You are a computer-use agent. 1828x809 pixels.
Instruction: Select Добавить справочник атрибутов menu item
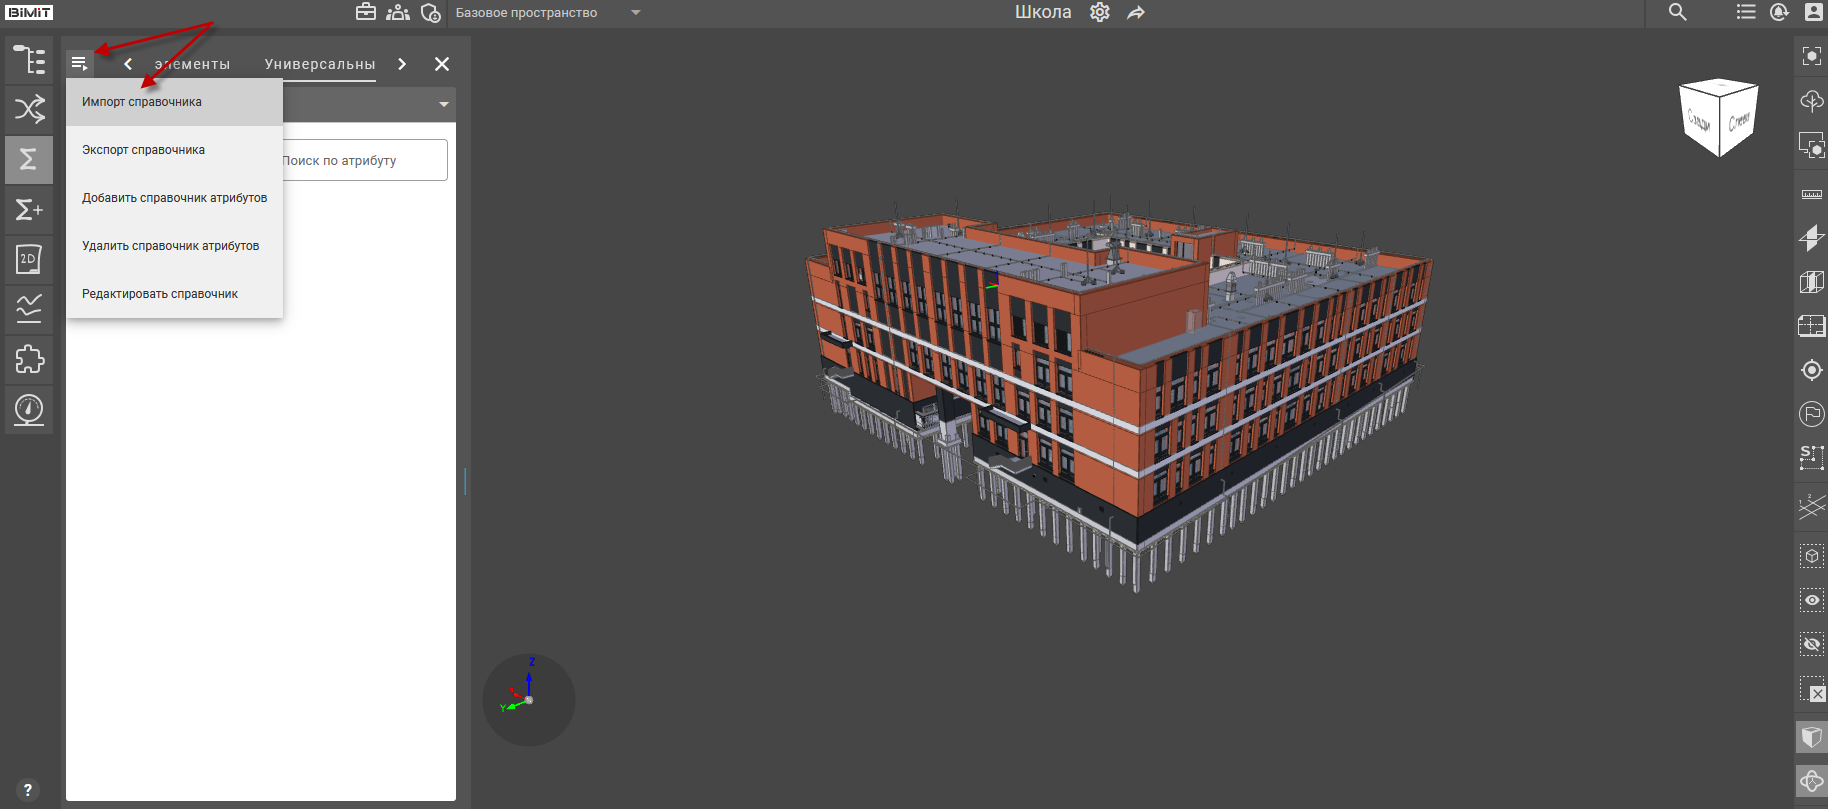tap(175, 198)
